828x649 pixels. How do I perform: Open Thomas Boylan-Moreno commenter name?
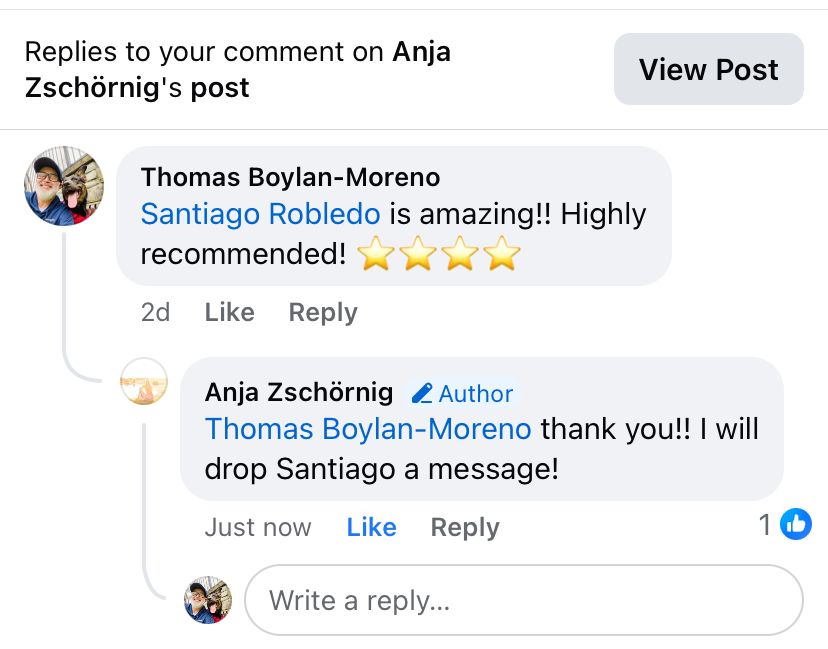(x=290, y=177)
